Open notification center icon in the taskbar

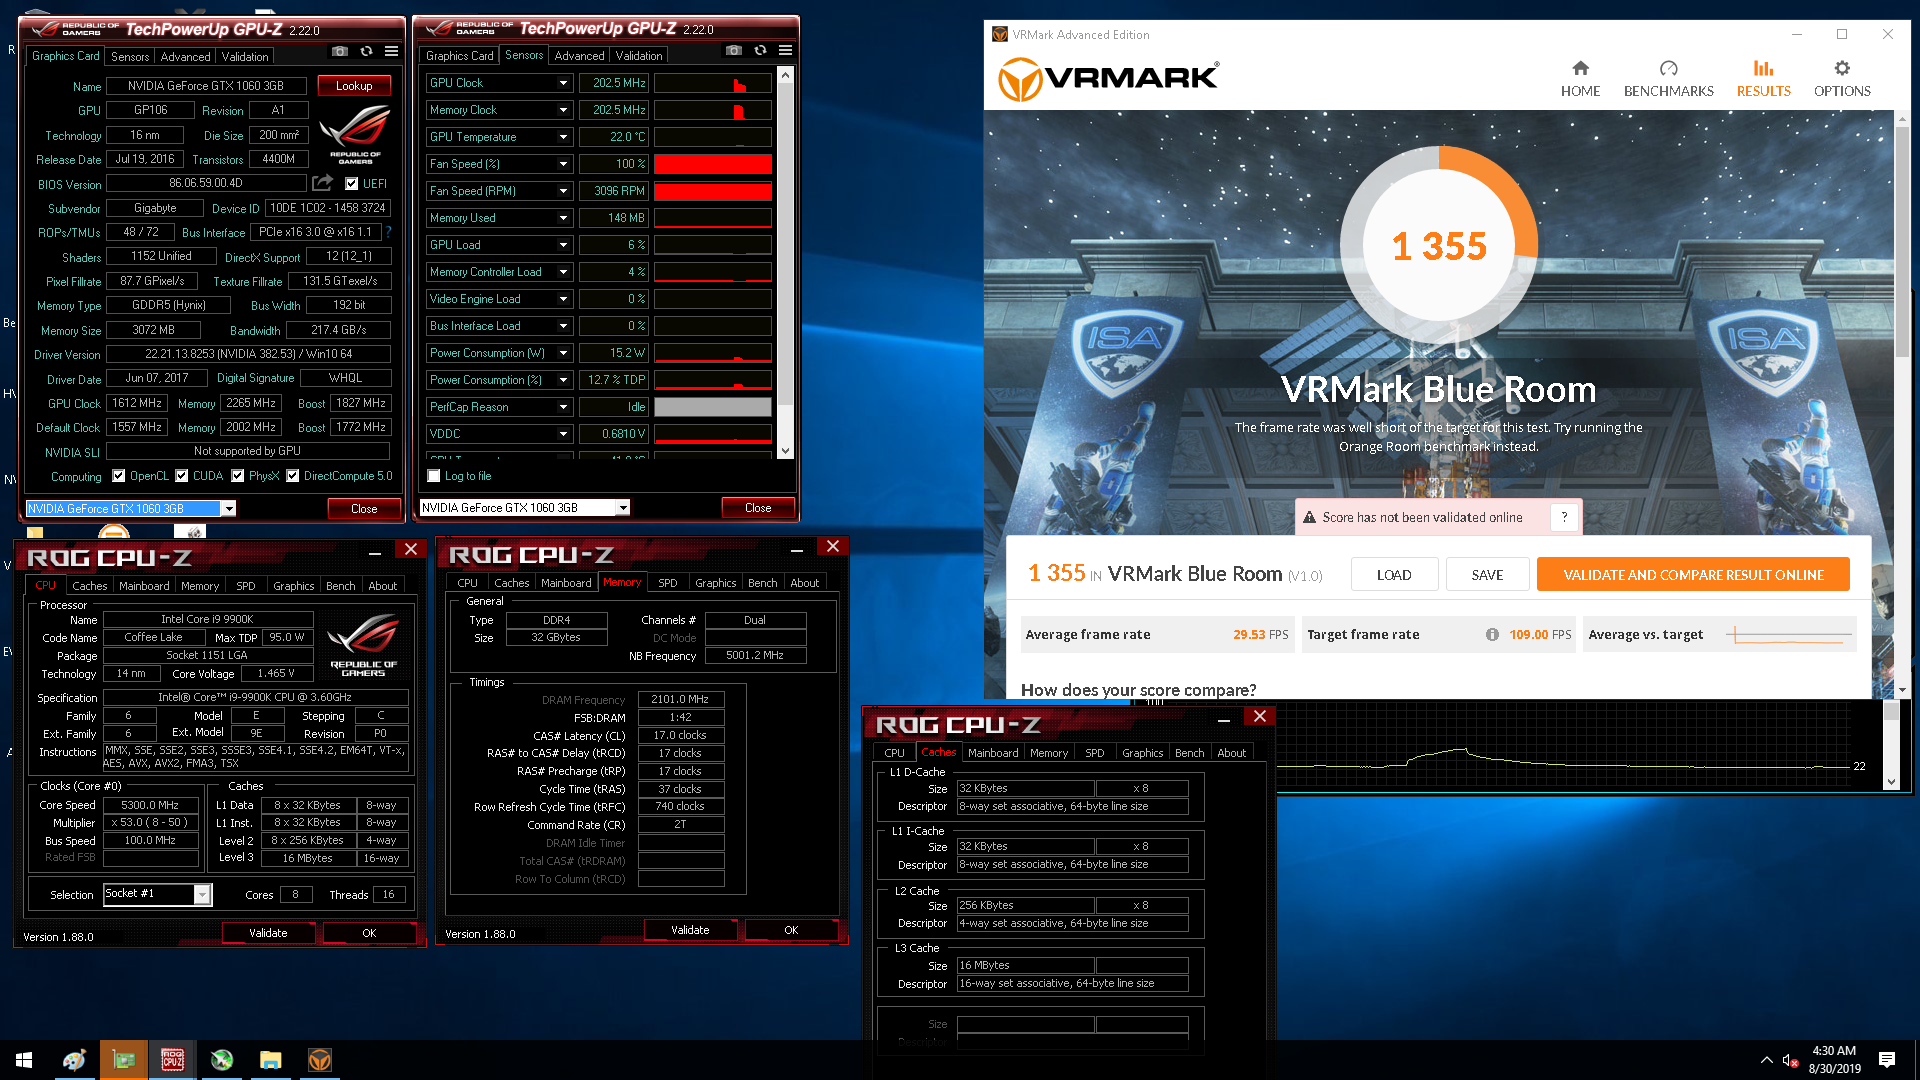point(1887,1060)
